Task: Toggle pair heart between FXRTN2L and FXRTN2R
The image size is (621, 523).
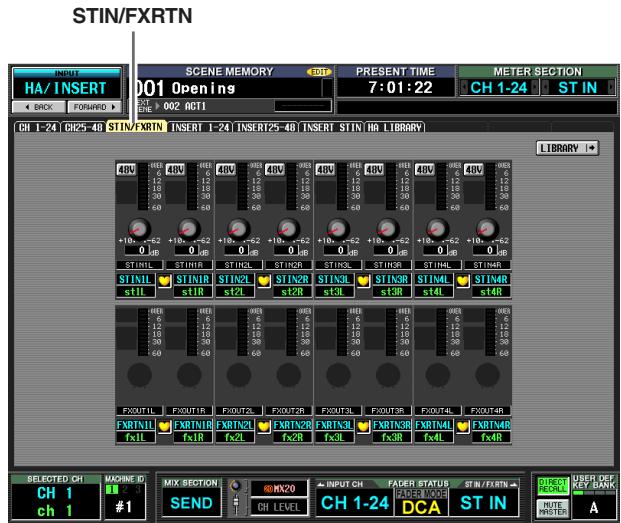Action: click(264, 427)
